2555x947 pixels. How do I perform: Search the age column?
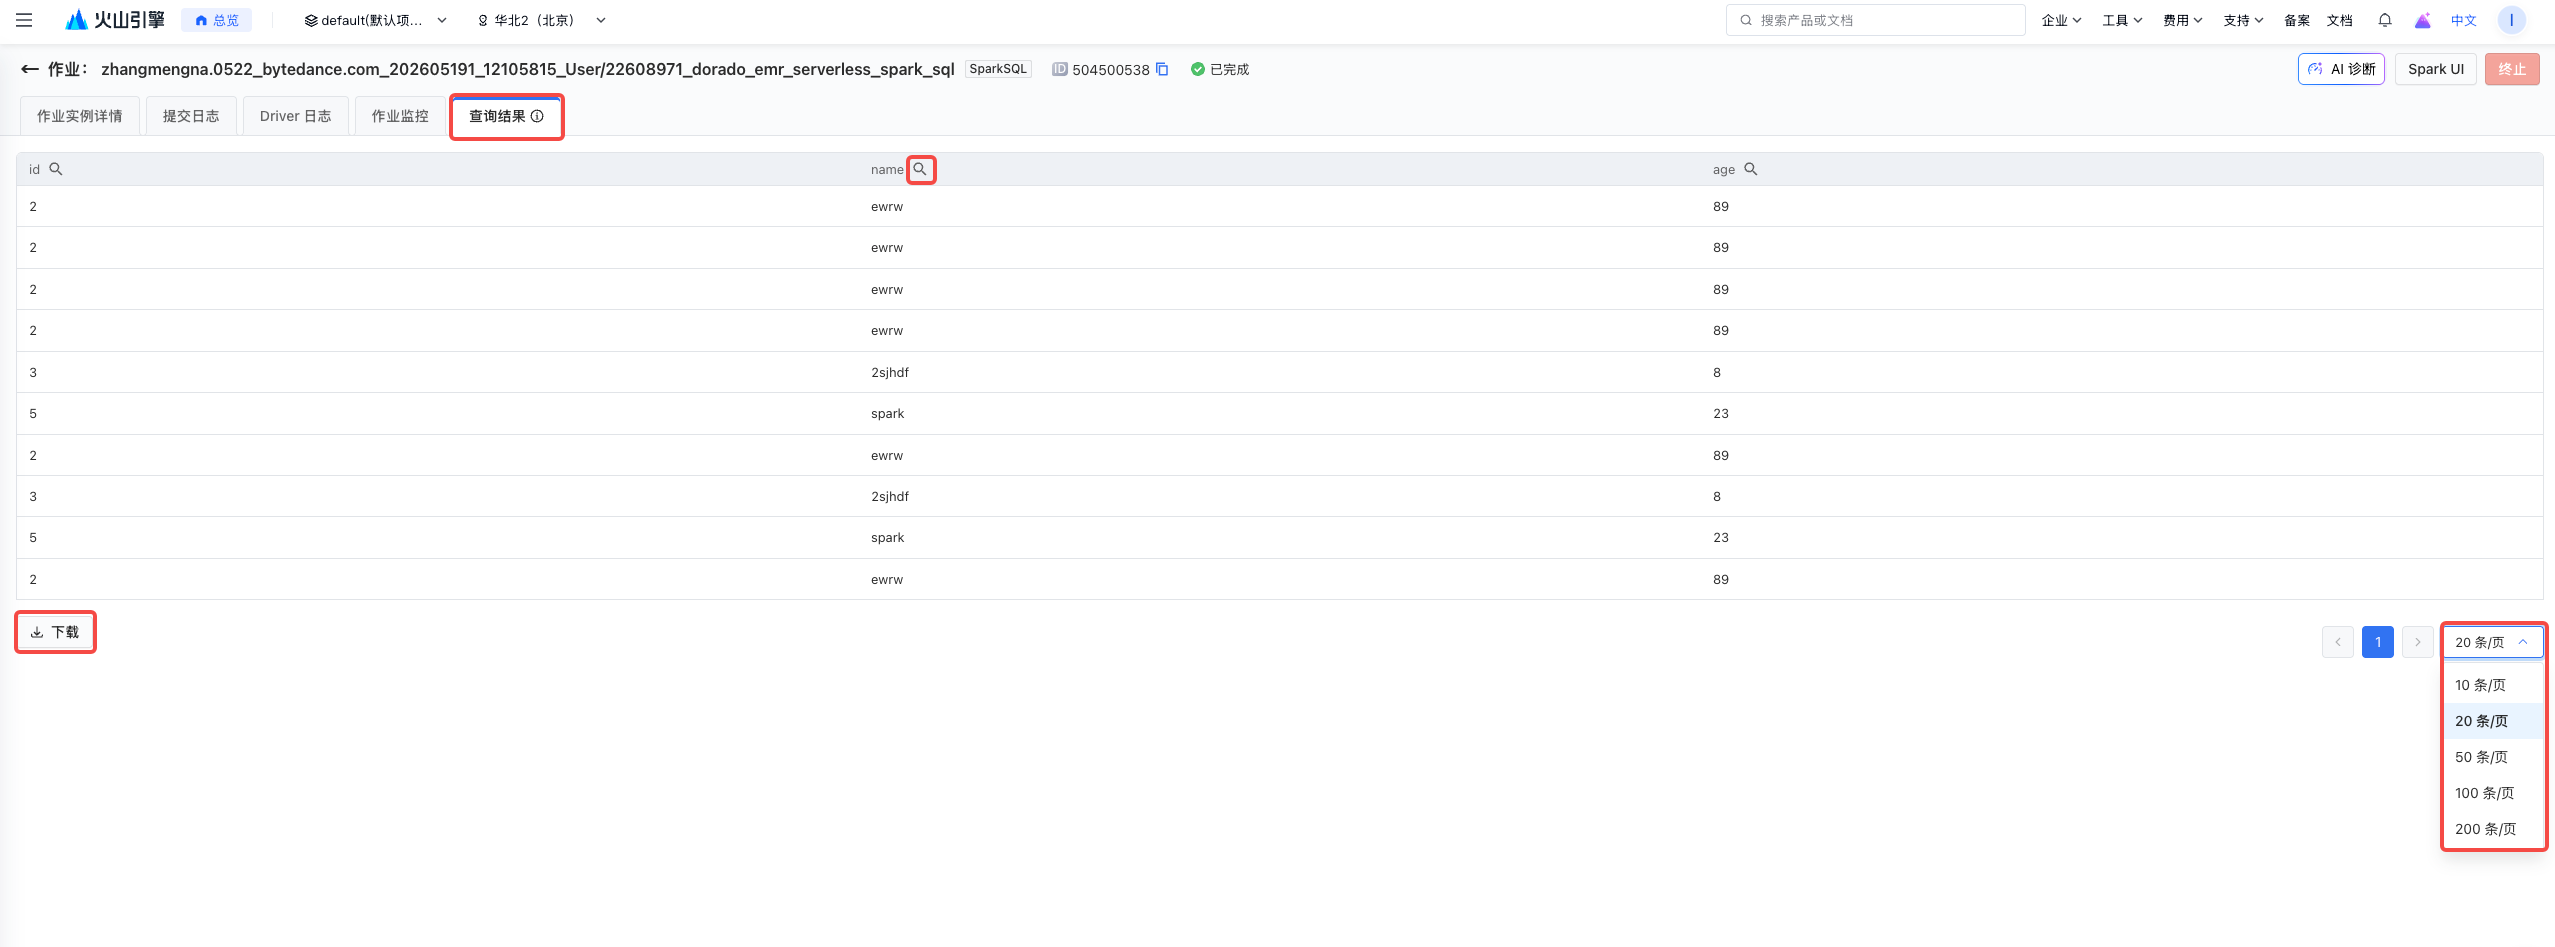tap(1750, 169)
